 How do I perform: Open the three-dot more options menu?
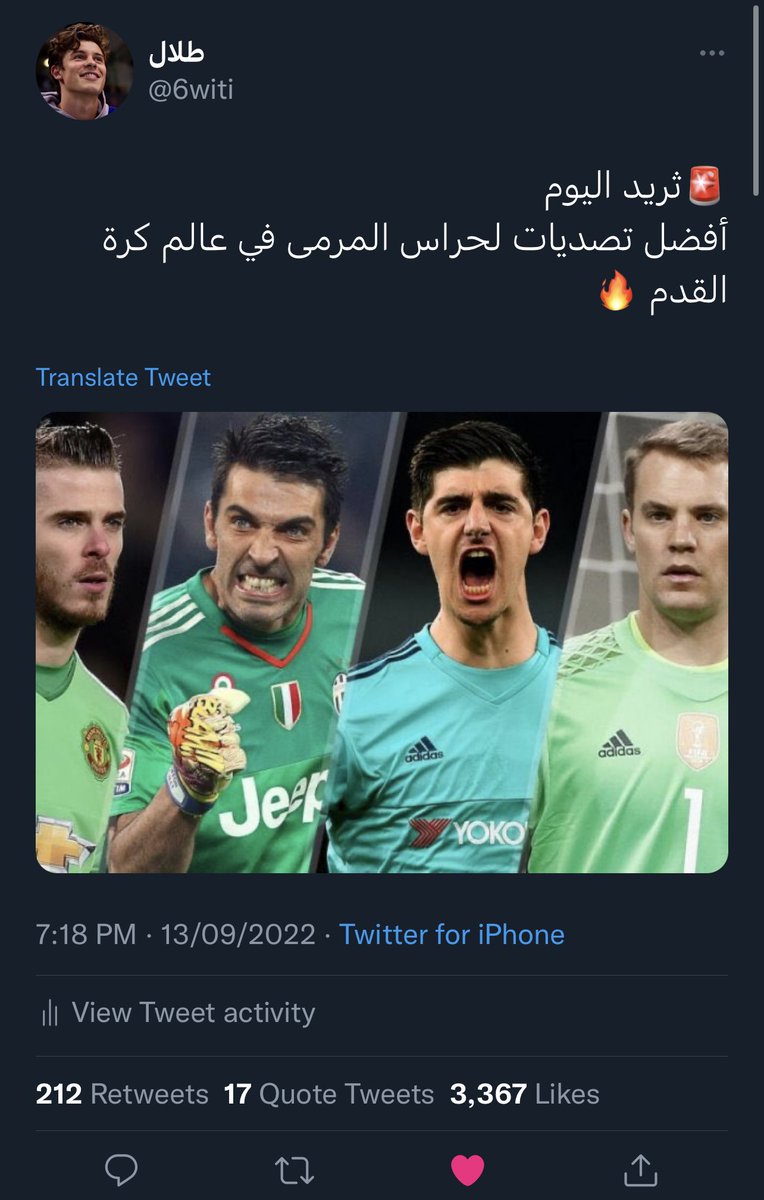click(x=711, y=54)
